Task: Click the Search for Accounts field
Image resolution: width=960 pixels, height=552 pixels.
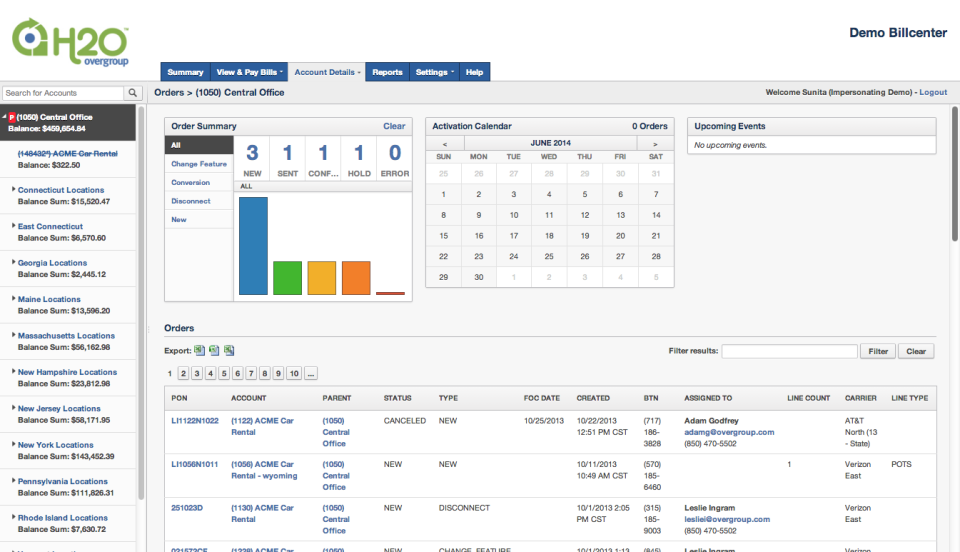Action: pyautogui.click(x=62, y=93)
